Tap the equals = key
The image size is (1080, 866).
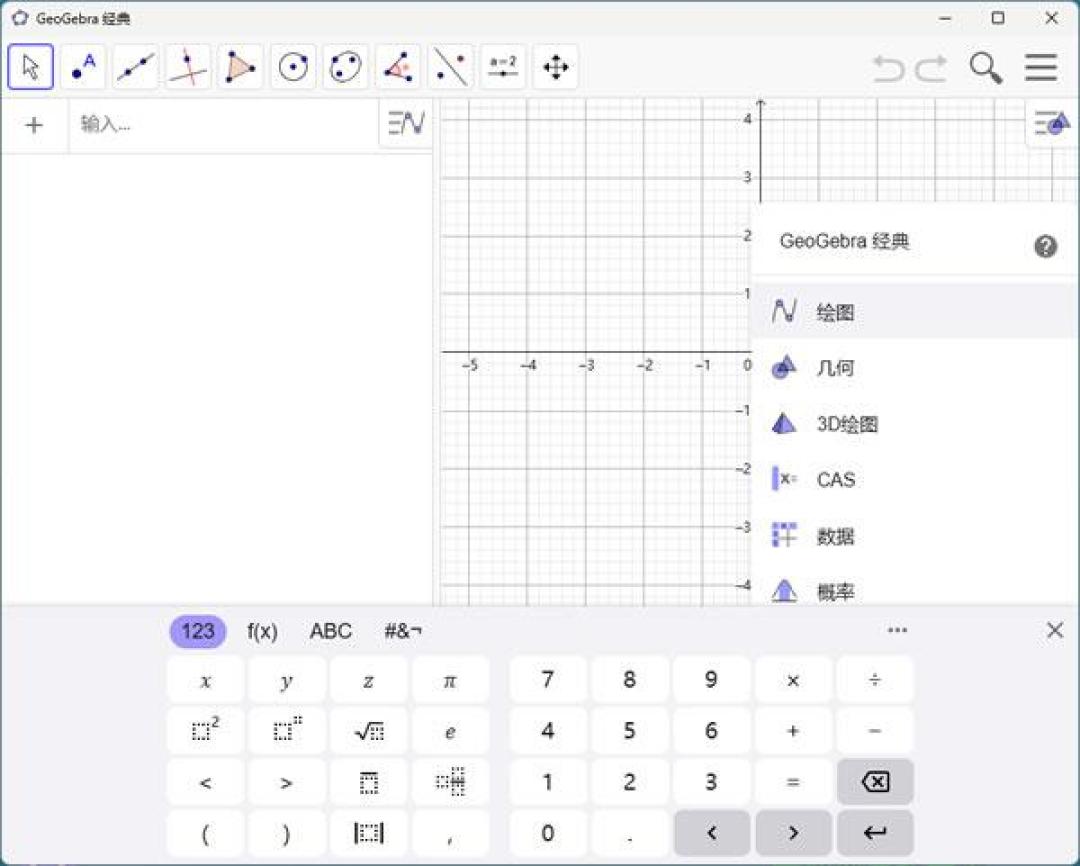click(793, 782)
